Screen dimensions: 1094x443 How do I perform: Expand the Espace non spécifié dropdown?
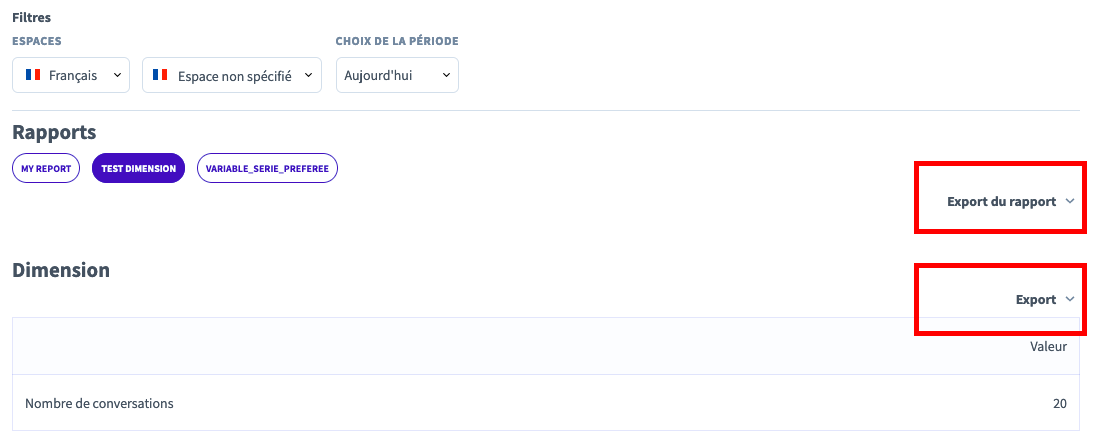(233, 75)
